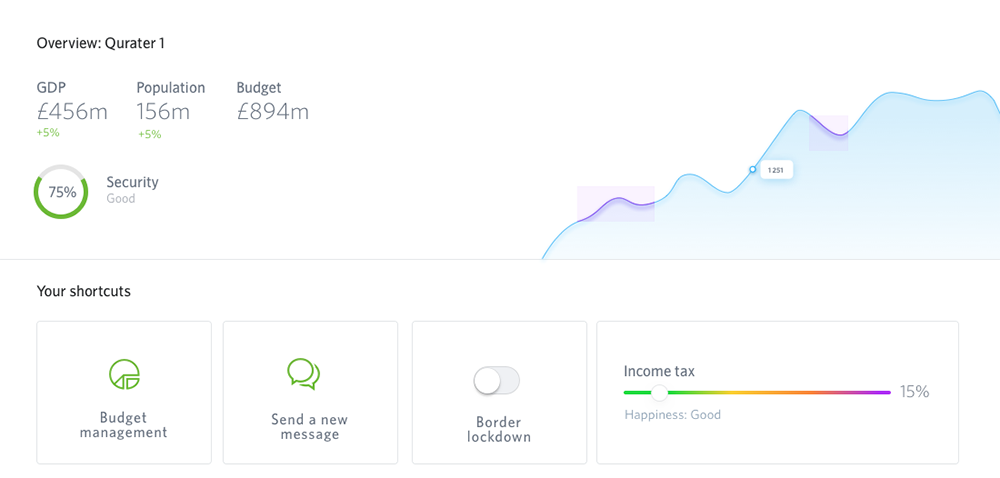The image size is (1000, 478).
Task: Toggle the Border lockdown switch
Action: pos(497,380)
